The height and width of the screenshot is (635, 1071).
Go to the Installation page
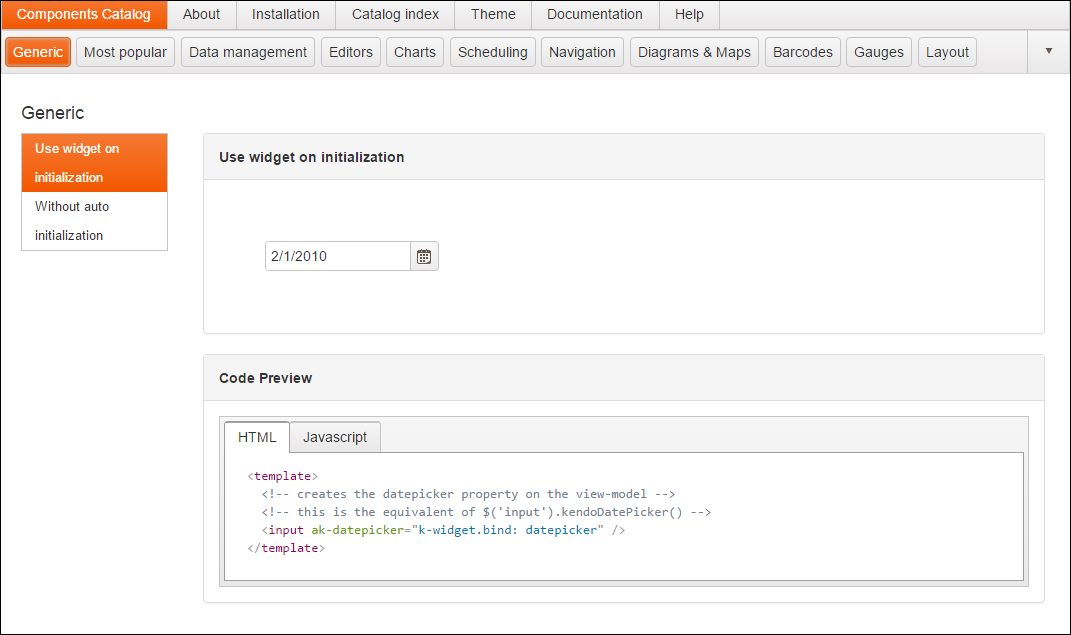(286, 14)
